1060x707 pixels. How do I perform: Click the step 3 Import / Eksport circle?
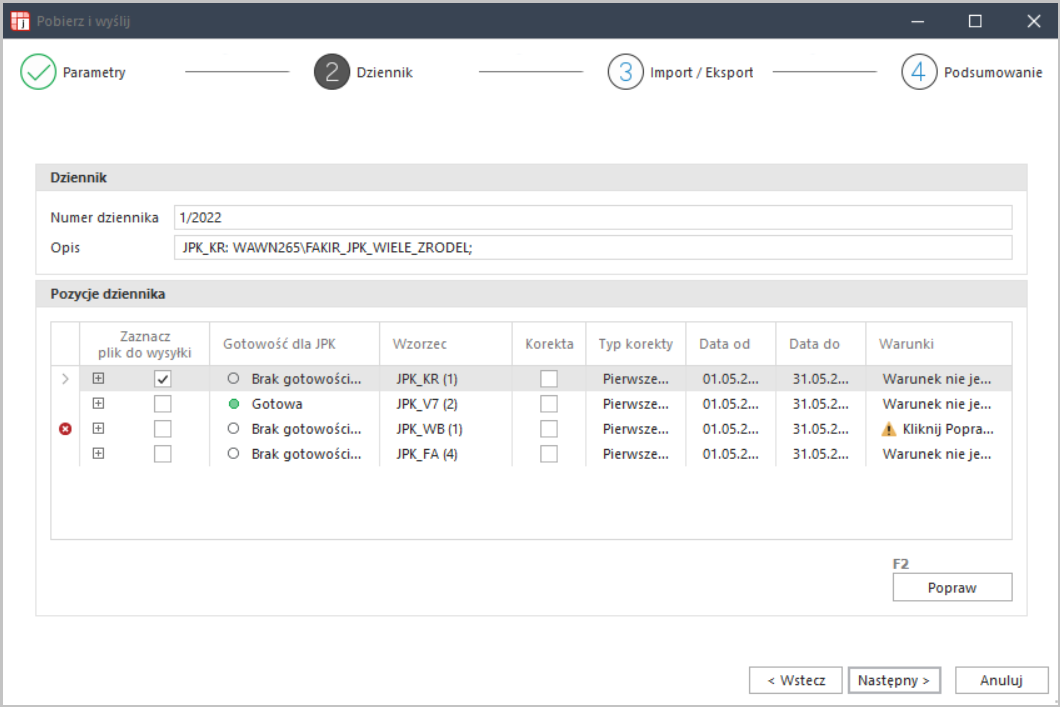pyautogui.click(x=625, y=73)
